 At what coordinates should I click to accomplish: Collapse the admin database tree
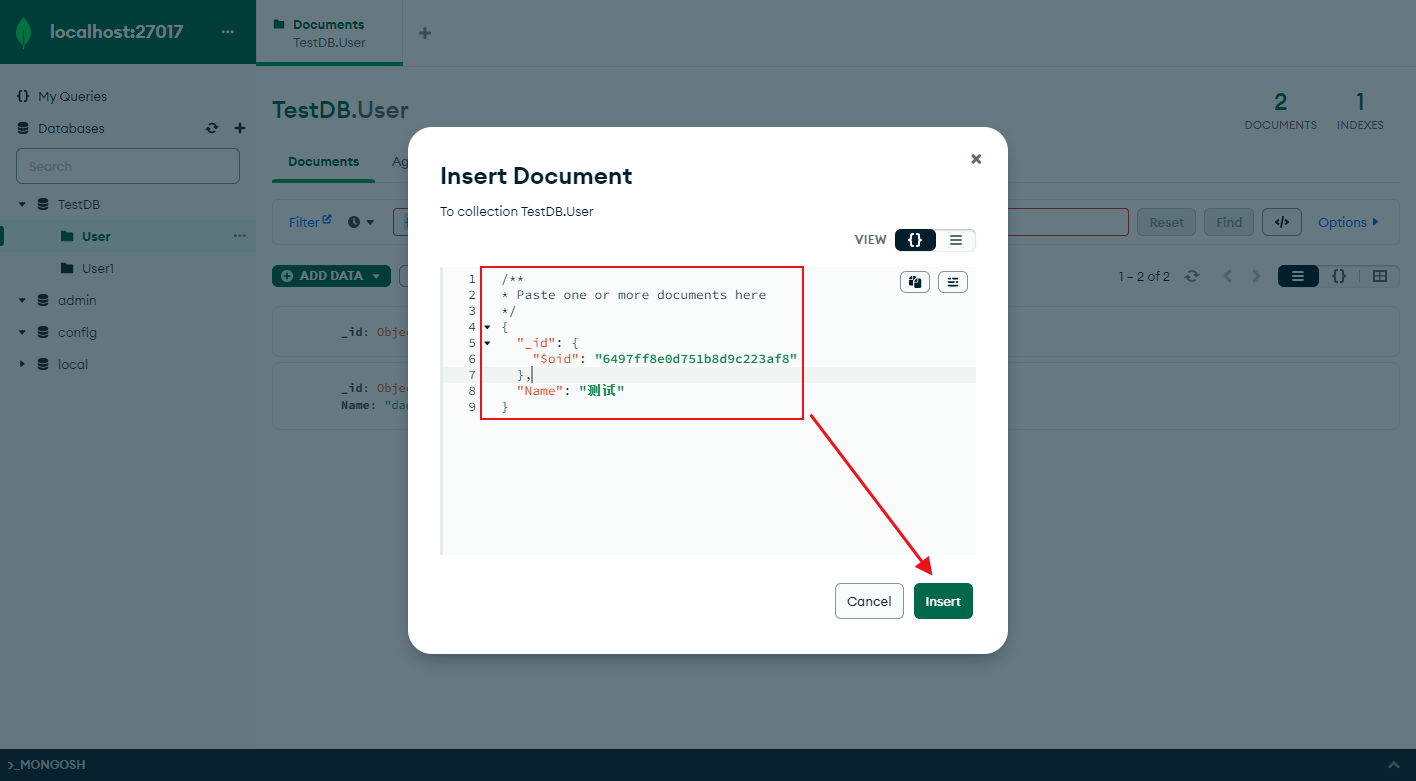(x=22, y=300)
